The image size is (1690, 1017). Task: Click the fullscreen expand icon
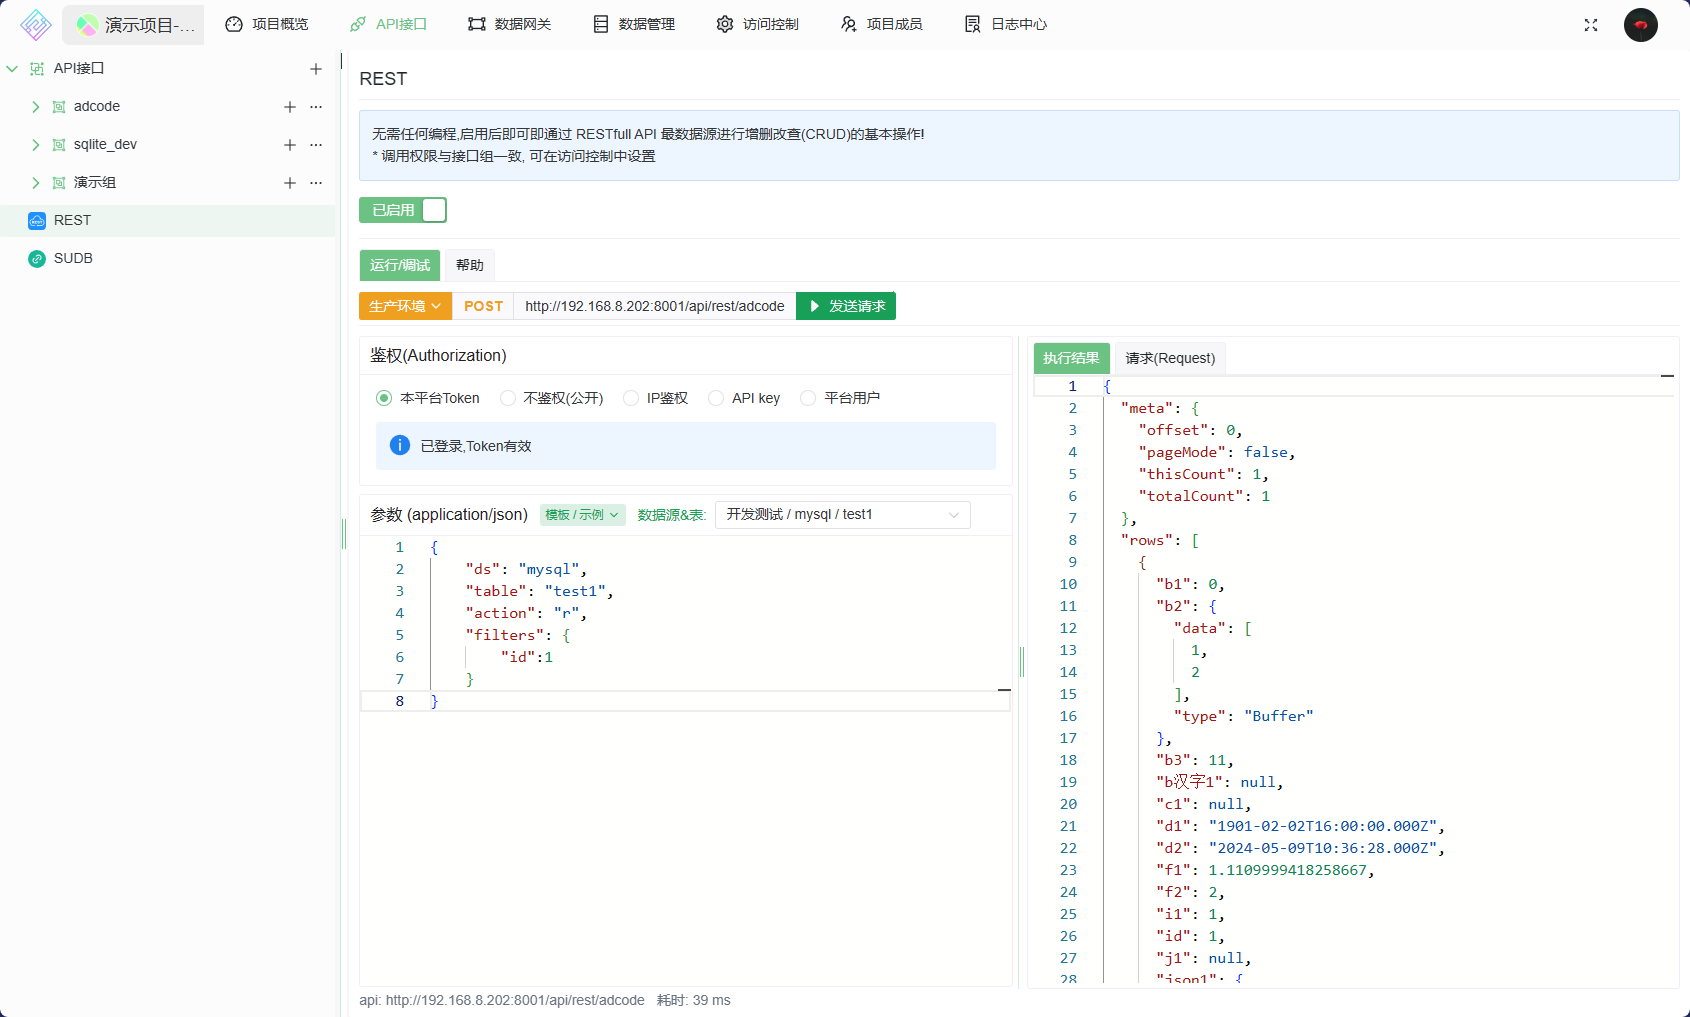pos(1591,25)
